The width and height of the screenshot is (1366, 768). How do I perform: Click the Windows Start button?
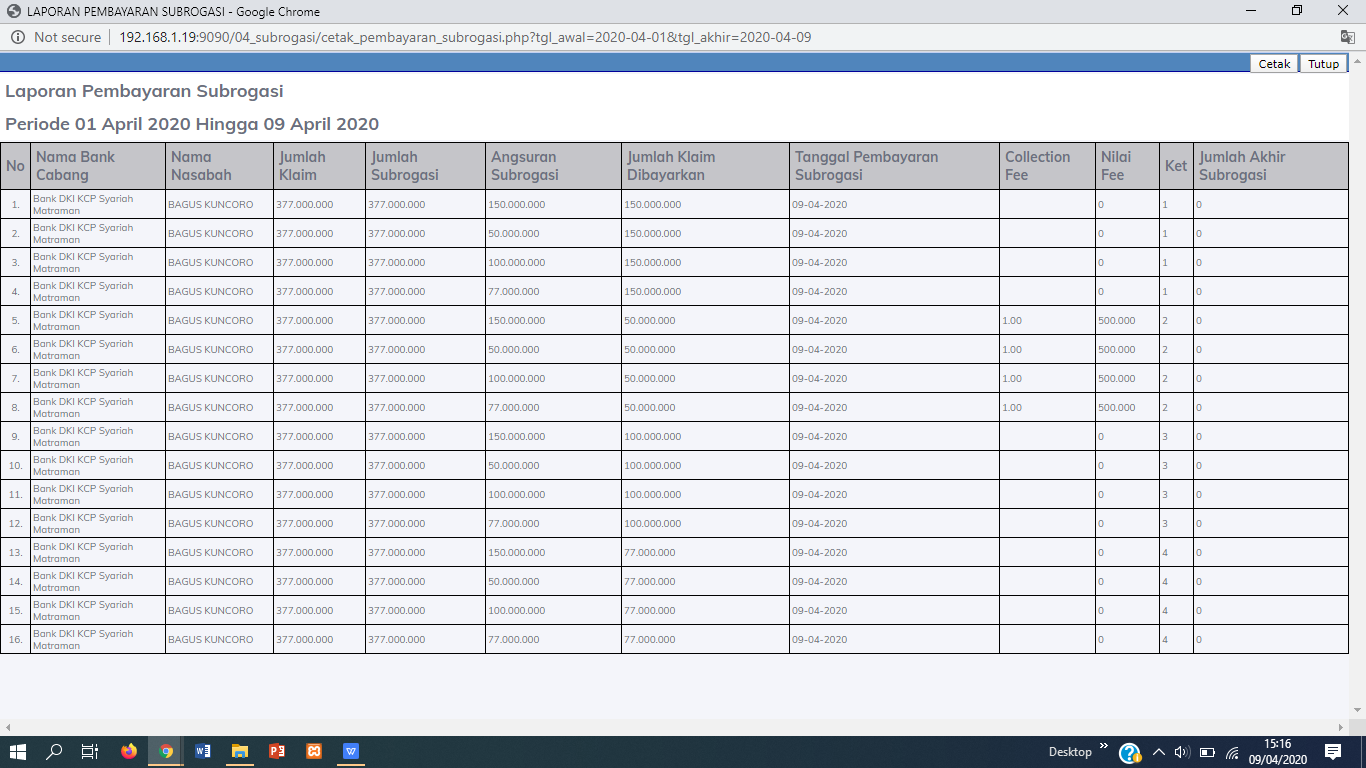pos(18,751)
